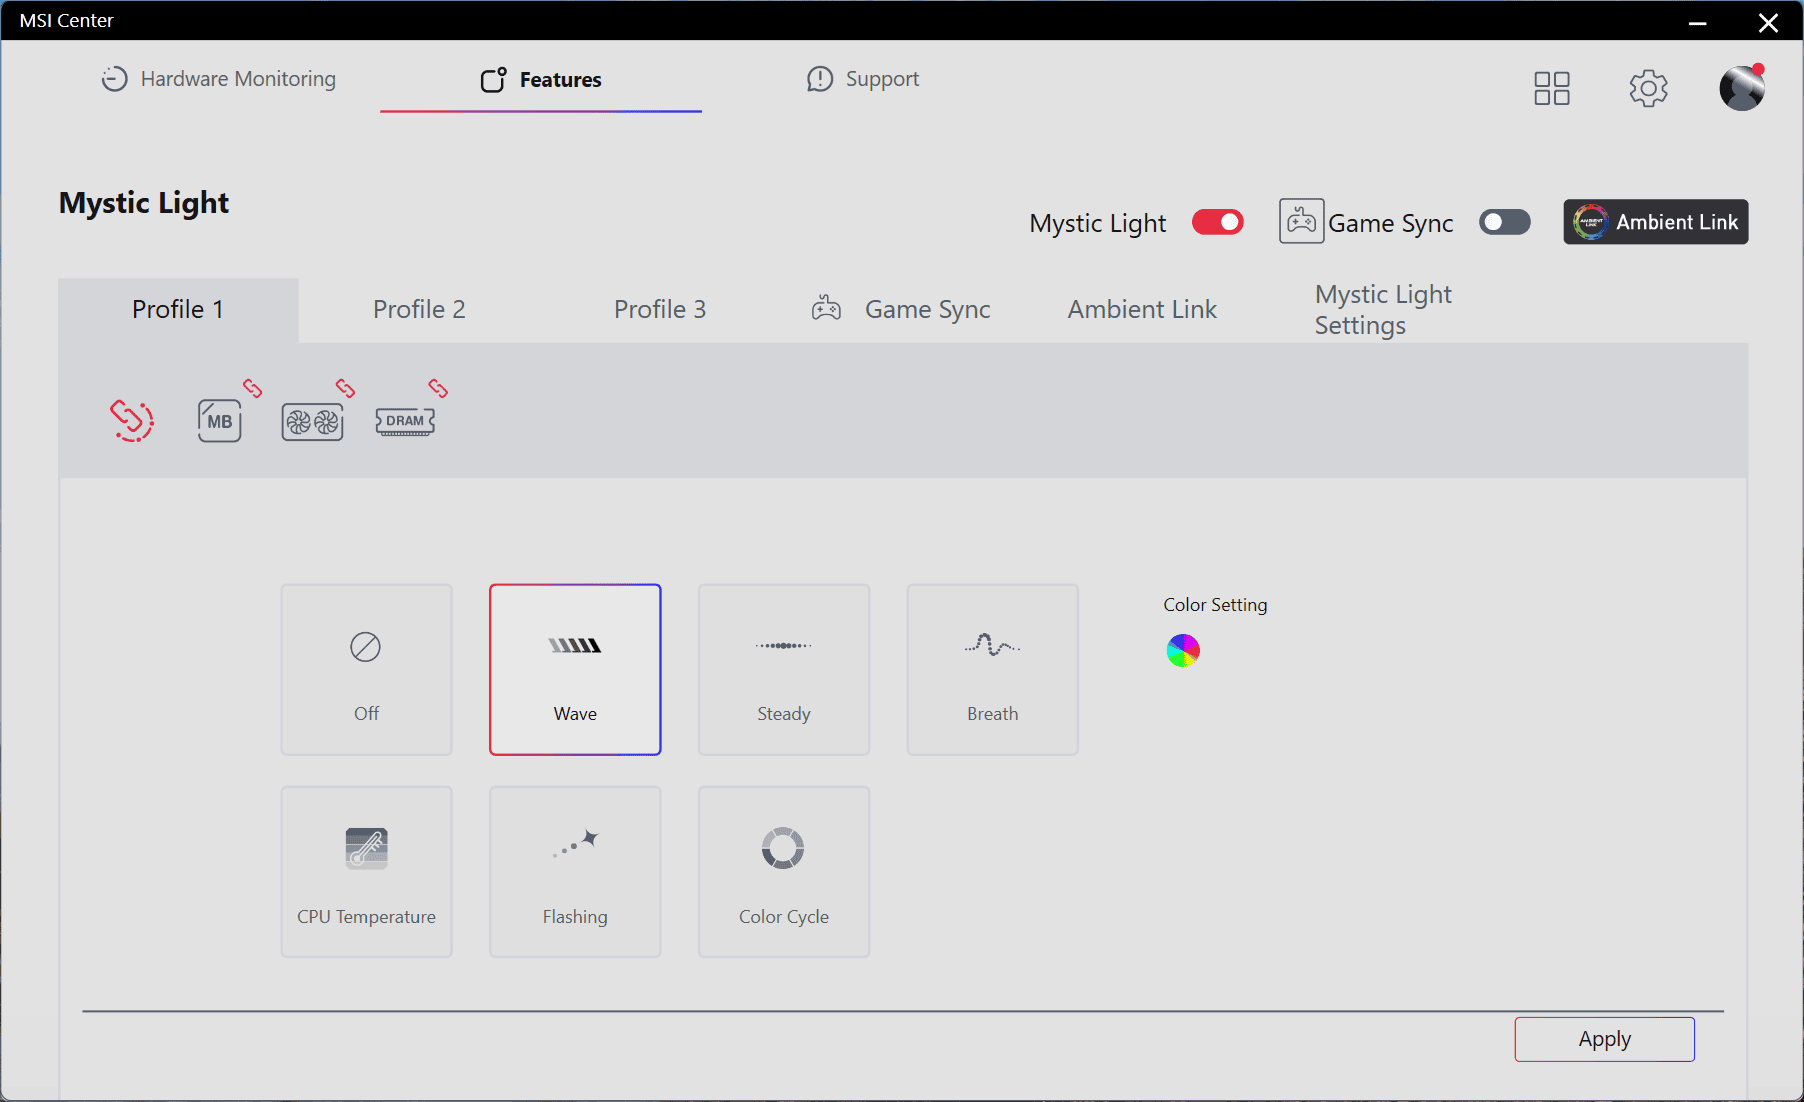Choose the Color Cycle lighting effect
Viewport: 1804px width, 1102px height.
point(784,872)
